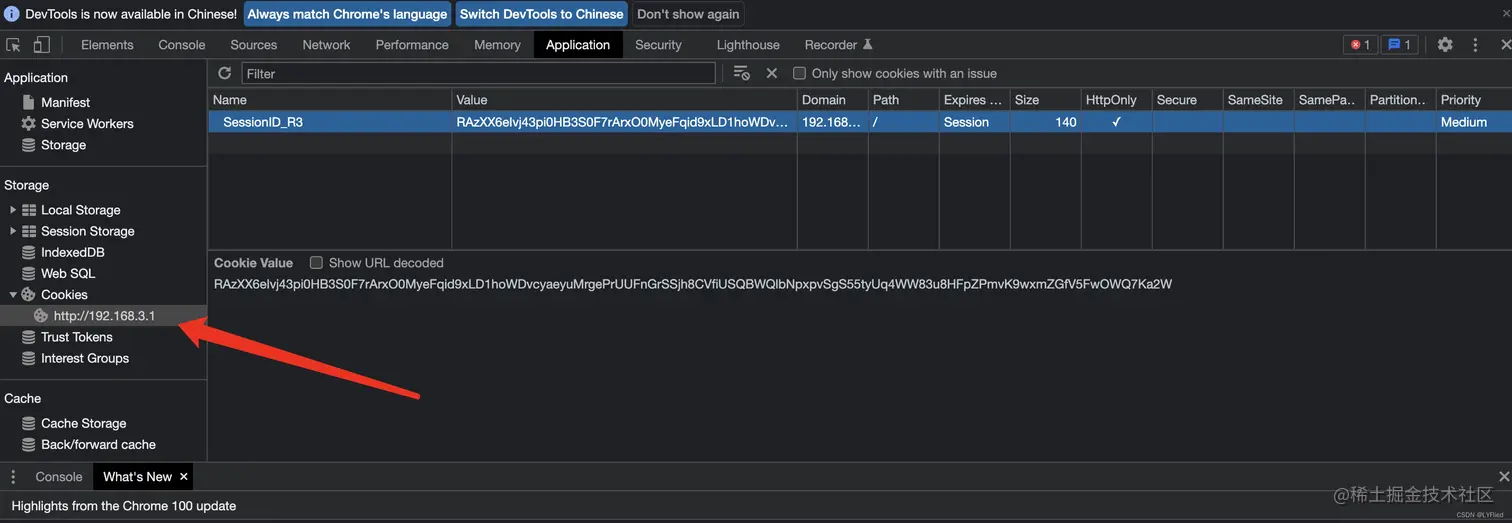Click Always match Chrome's language button

[348, 14]
